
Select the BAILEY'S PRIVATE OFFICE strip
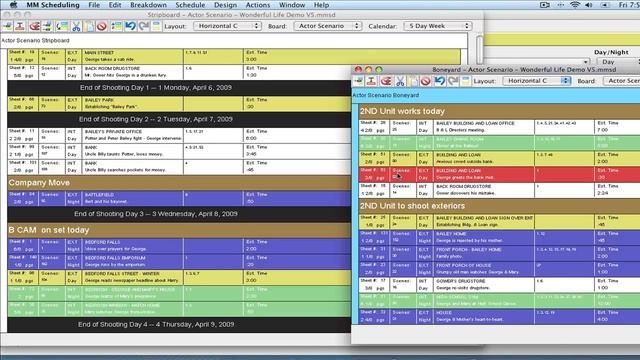179,135
